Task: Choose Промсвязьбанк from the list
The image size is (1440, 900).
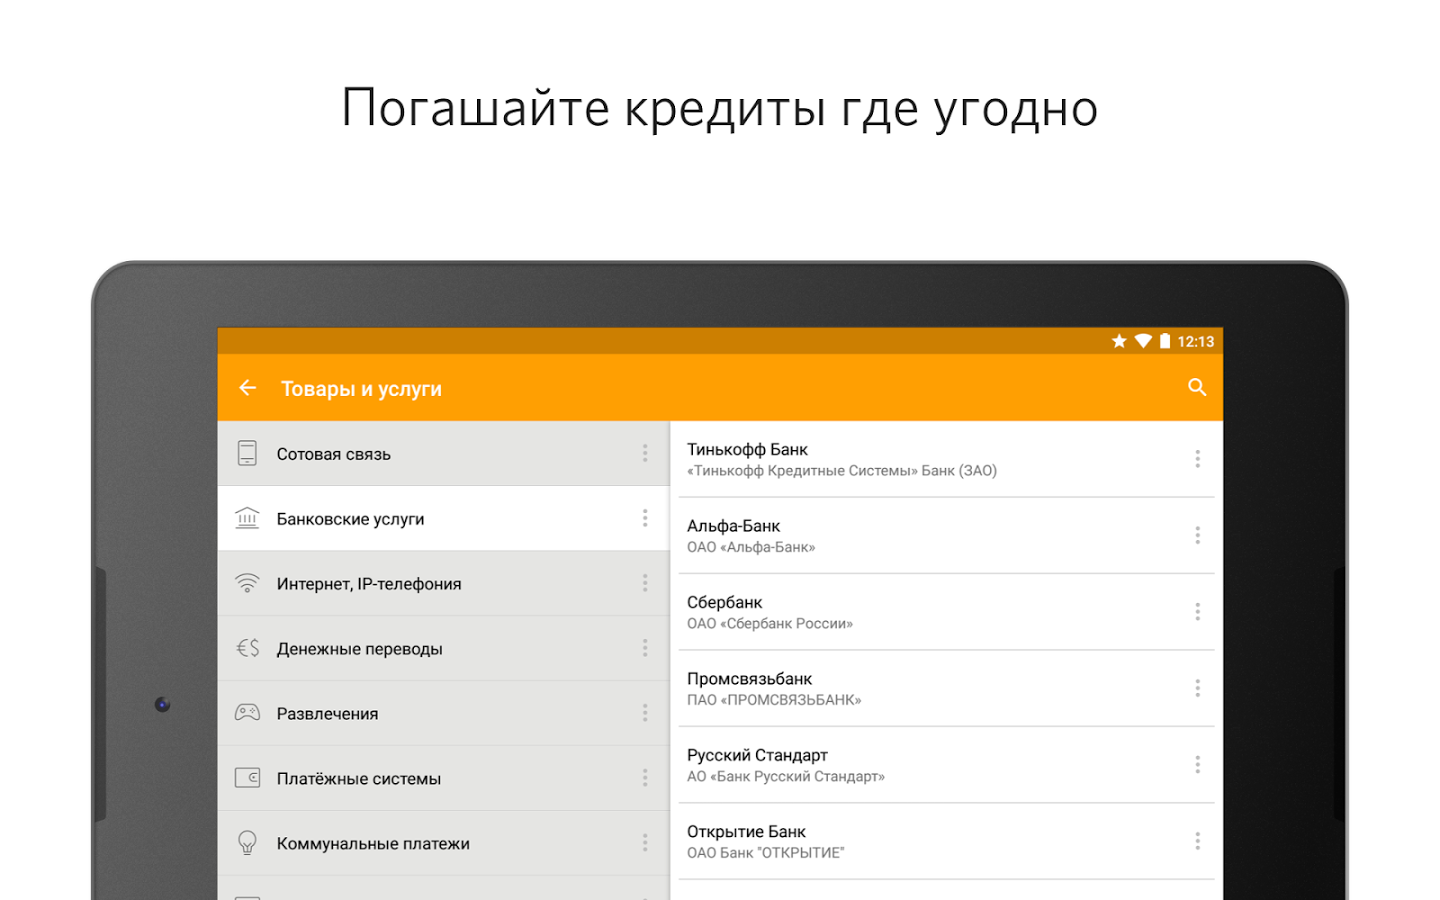Action: 946,688
